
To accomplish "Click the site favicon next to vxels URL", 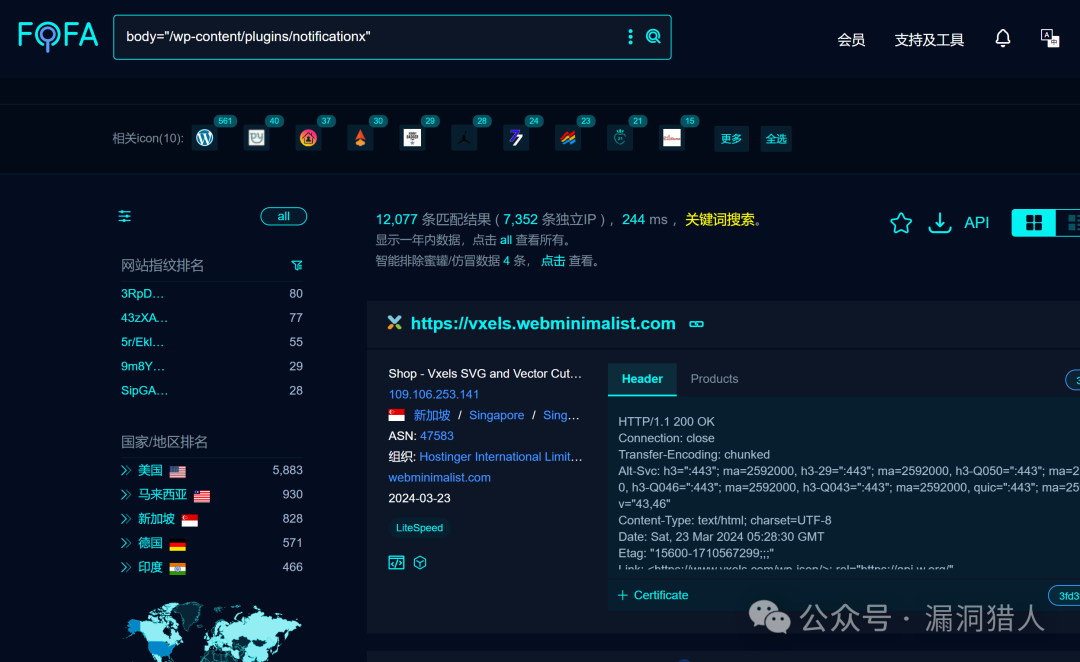I will pyautogui.click(x=395, y=322).
